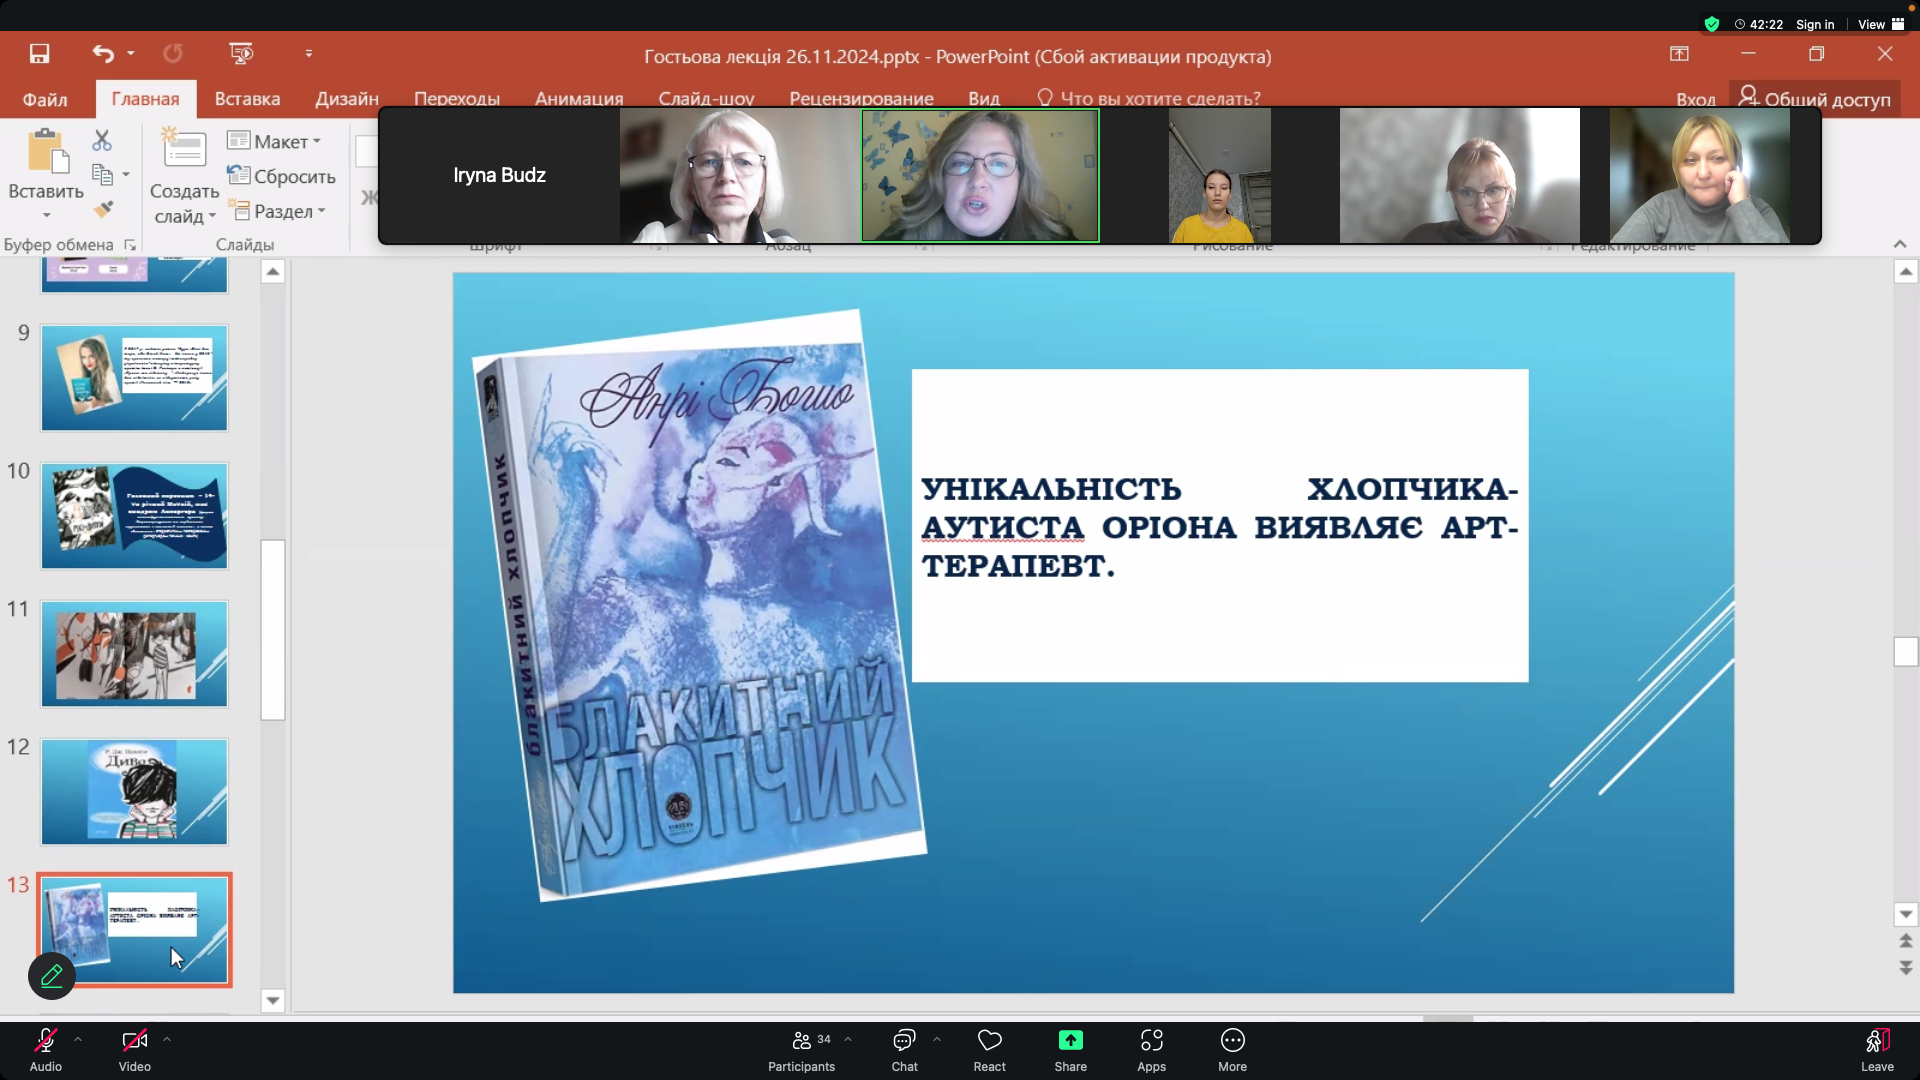Viewport: 1920px width, 1080px height.
Task: Open the Participants panel
Action: point(802,1050)
